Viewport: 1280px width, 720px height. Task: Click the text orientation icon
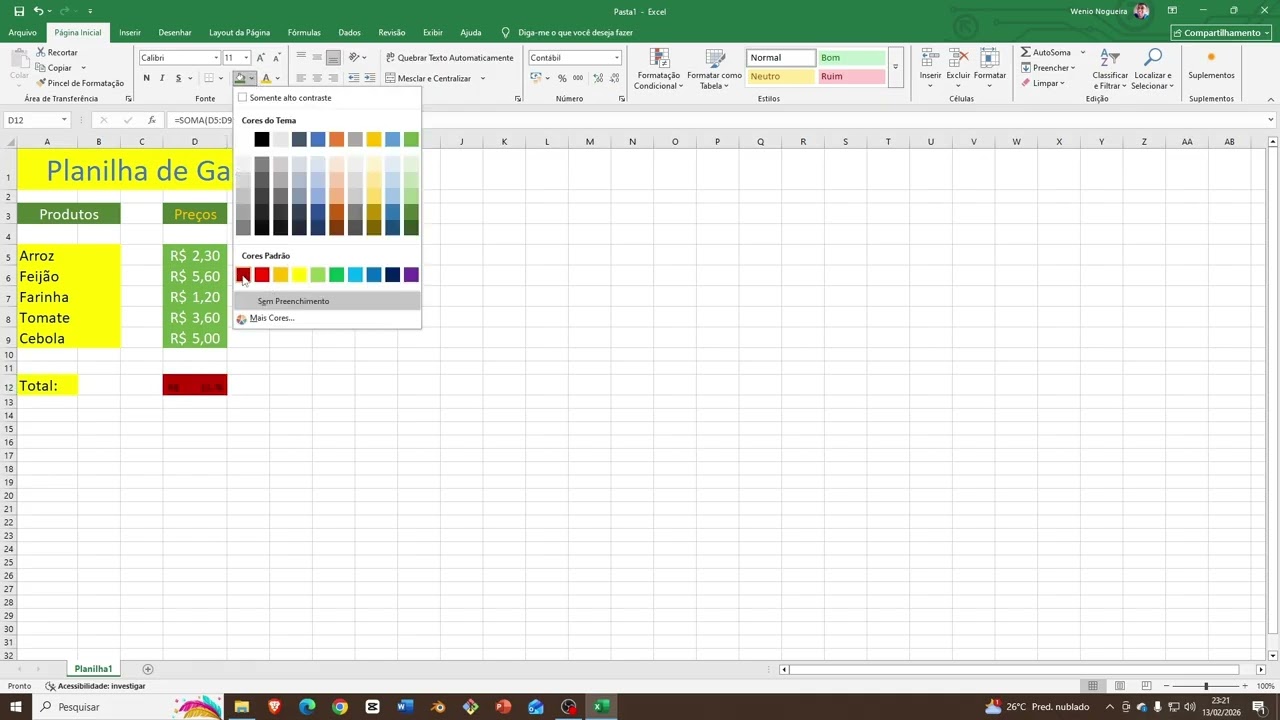click(354, 58)
